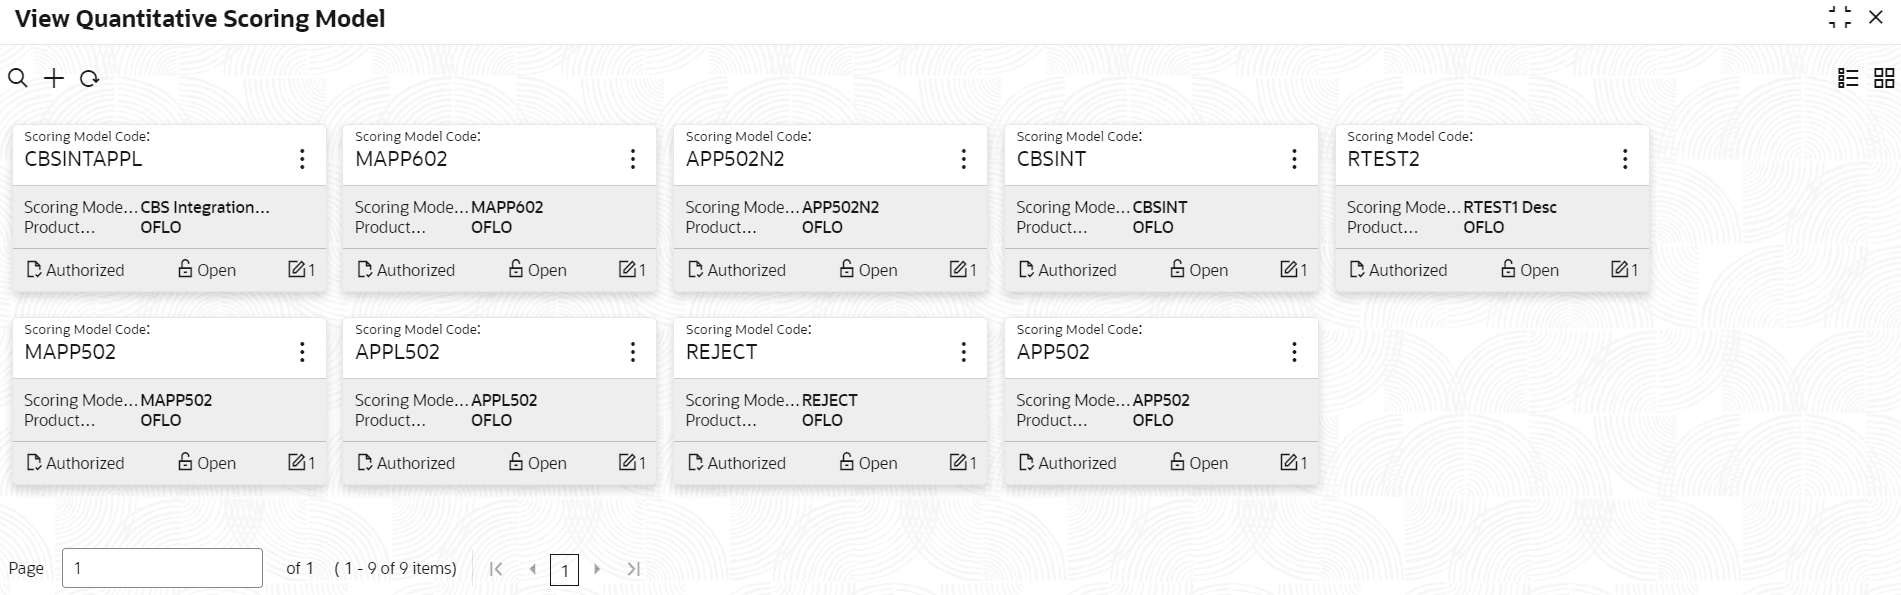Add a new scoring model with plus icon

tap(54, 78)
